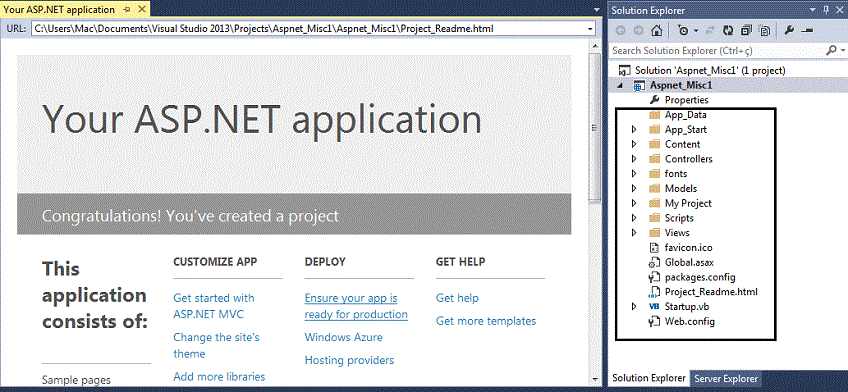Open Properties with the wrench toolbar icon
The height and width of the screenshot is (392, 848).
[x=789, y=31]
